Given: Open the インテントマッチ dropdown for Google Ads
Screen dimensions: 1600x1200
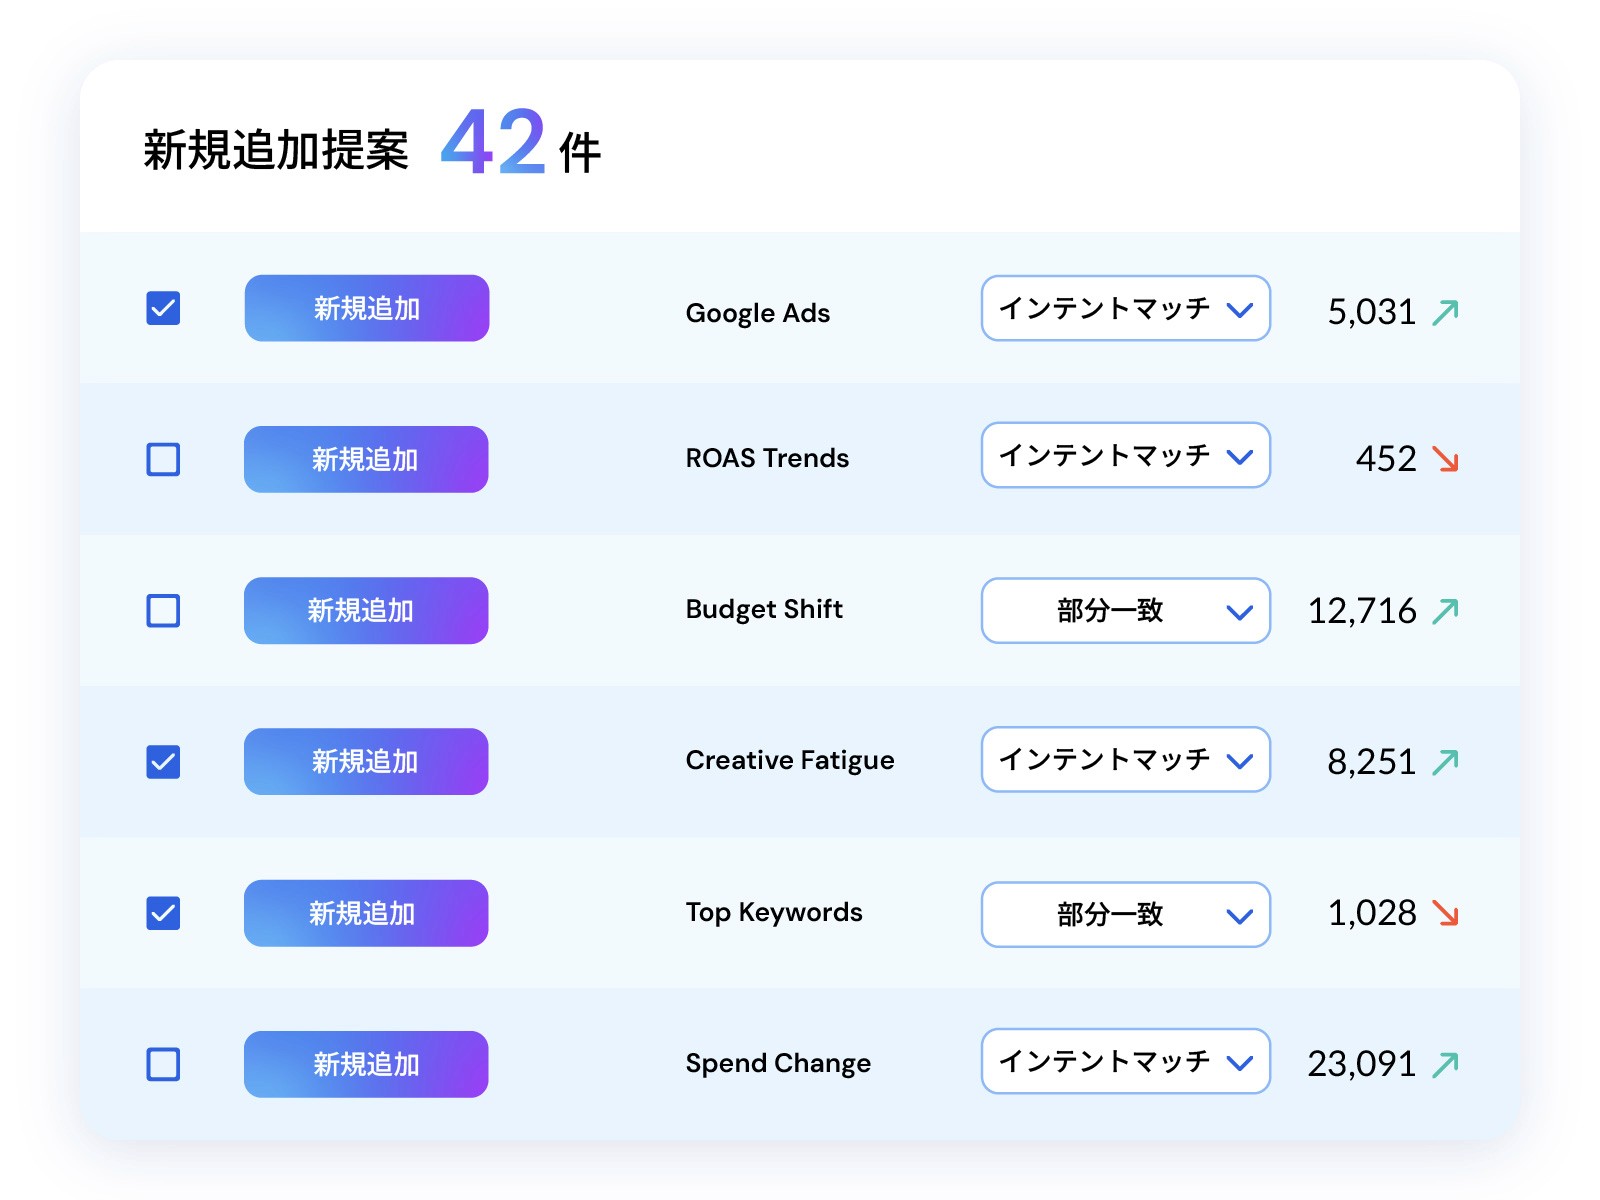Looking at the screenshot, I should 1124,309.
